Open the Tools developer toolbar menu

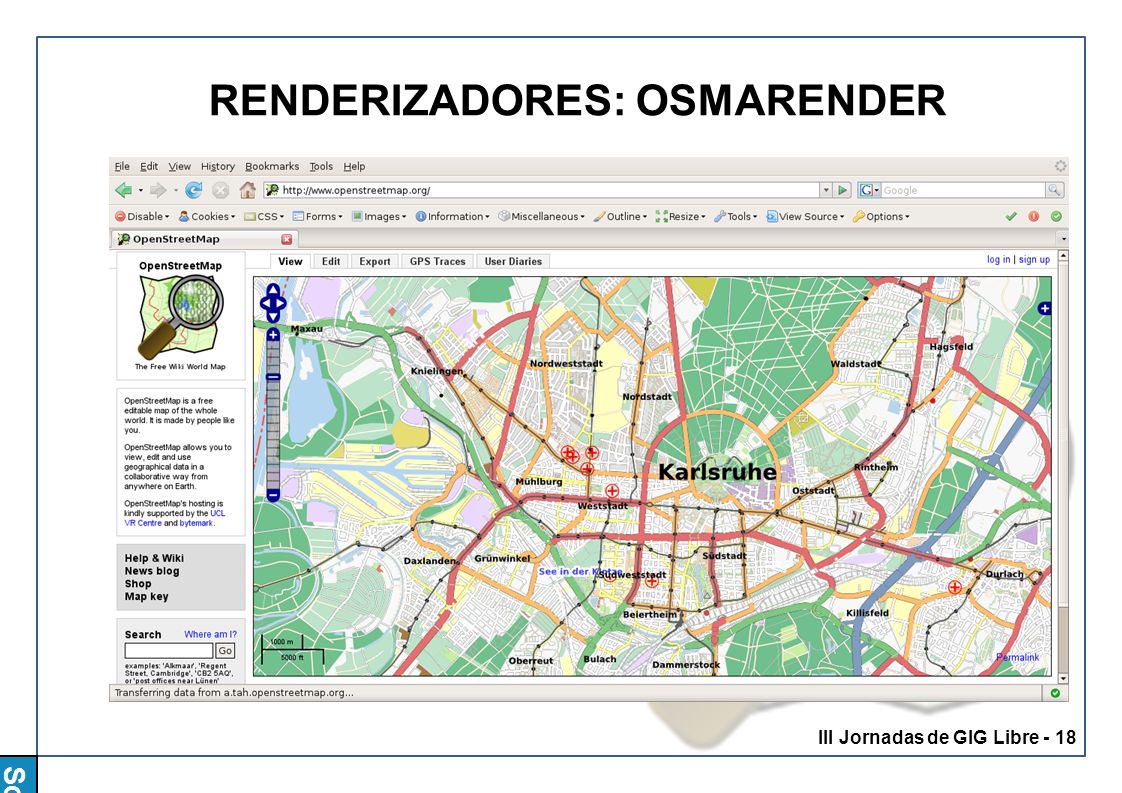click(736, 216)
